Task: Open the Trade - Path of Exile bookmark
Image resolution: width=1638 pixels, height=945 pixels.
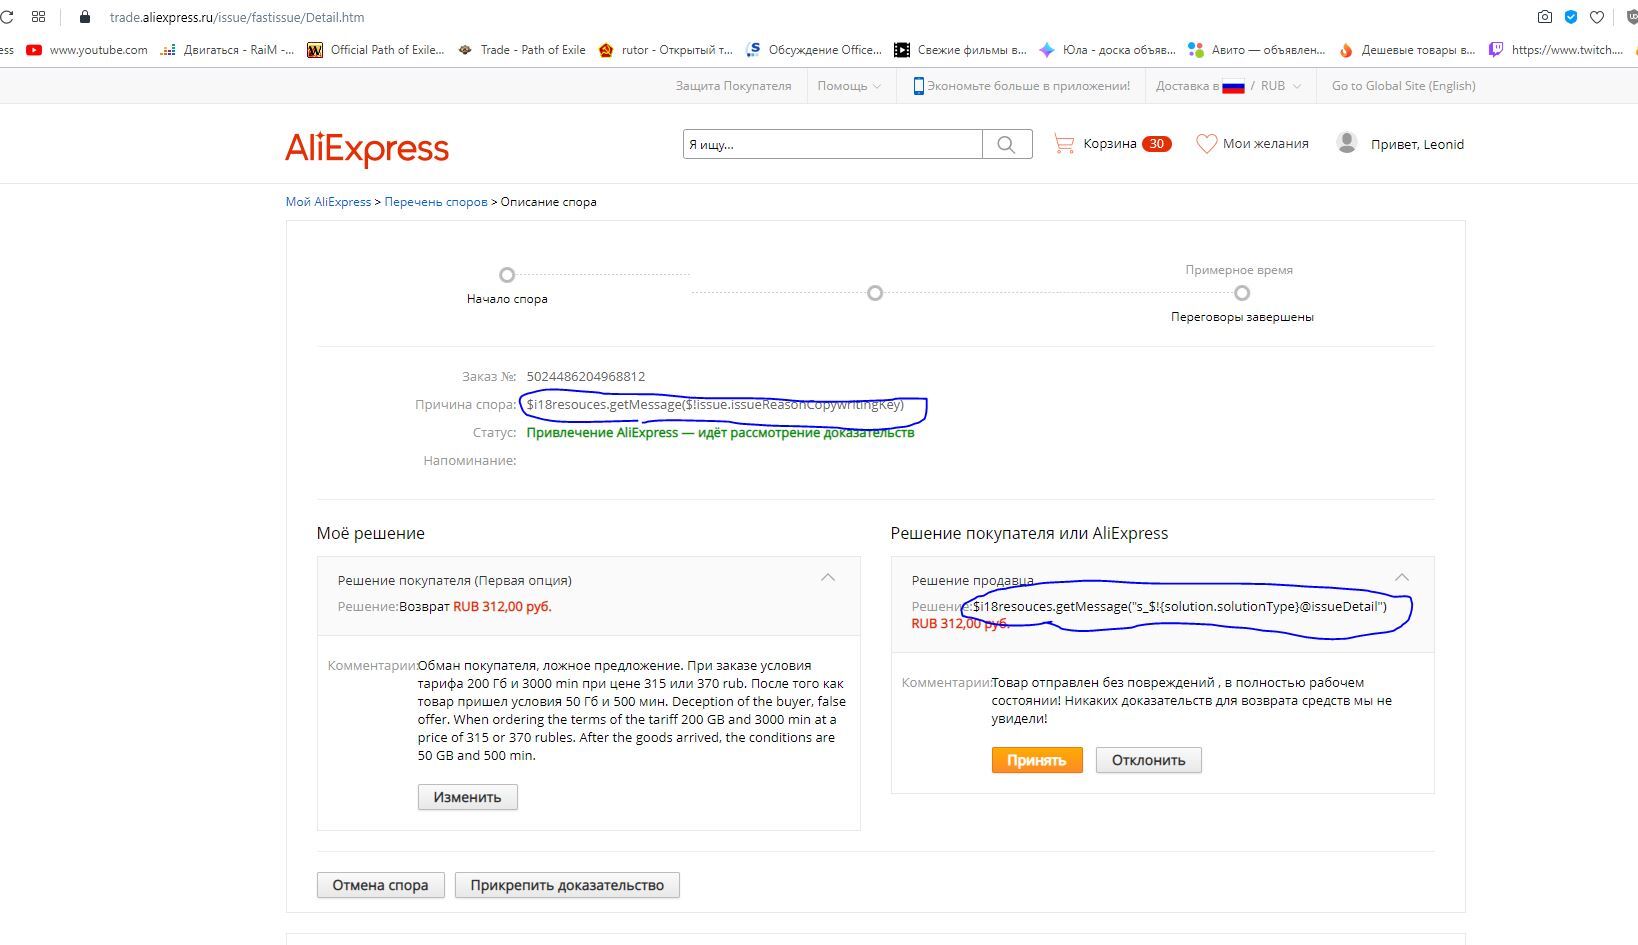Action: [x=522, y=50]
